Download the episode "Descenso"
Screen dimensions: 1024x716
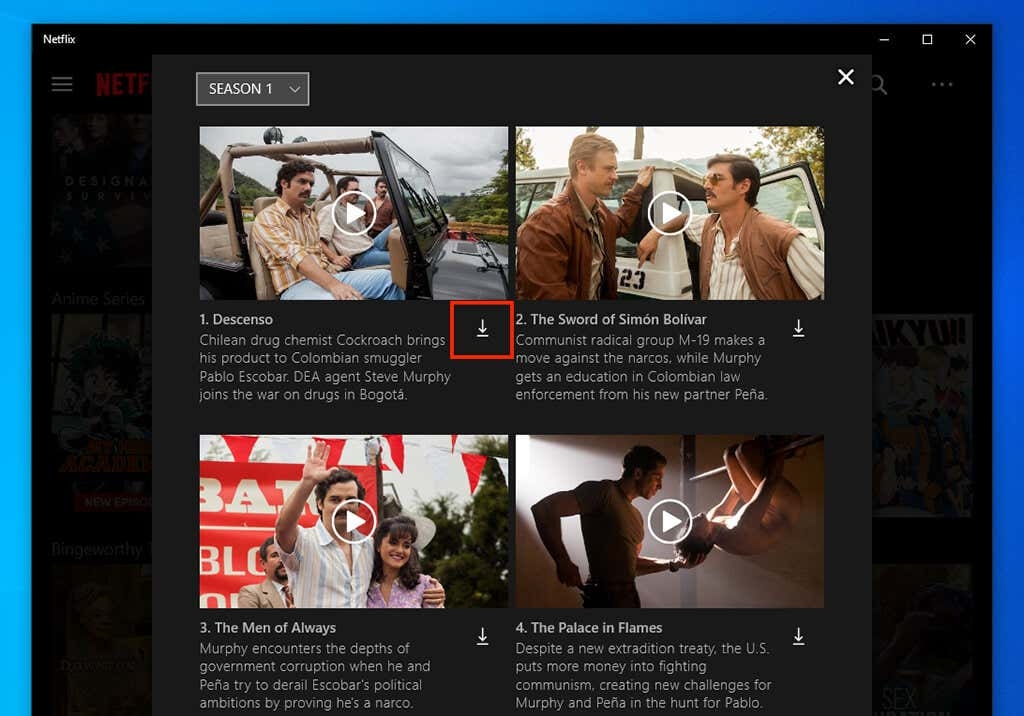pyautogui.click(x=482, y=330)
